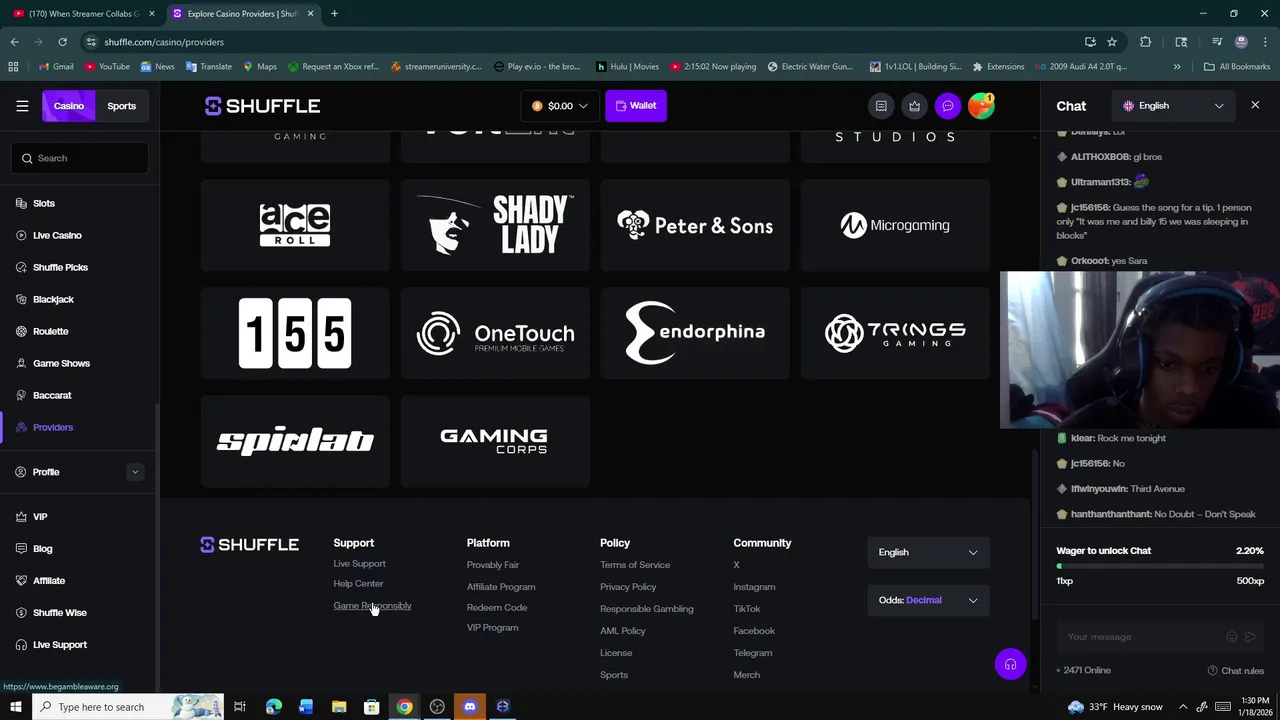Click the footer Live Support link
Viewport: 1280px width, 720px height.
point(359,564)
